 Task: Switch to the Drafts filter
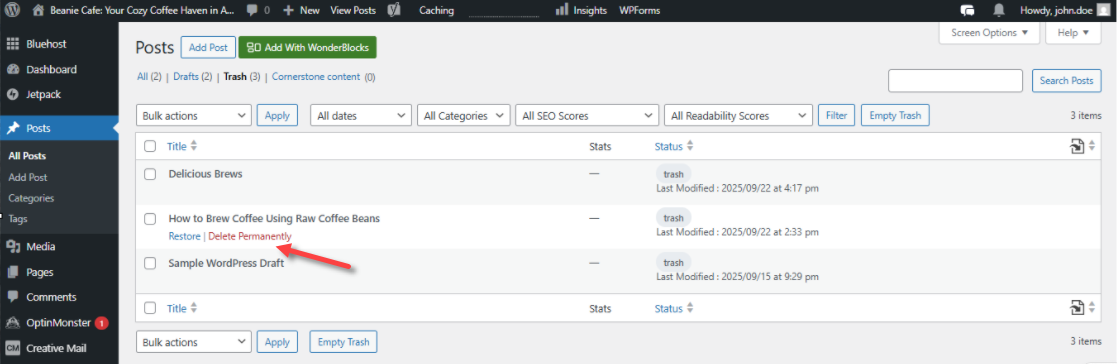186,76
